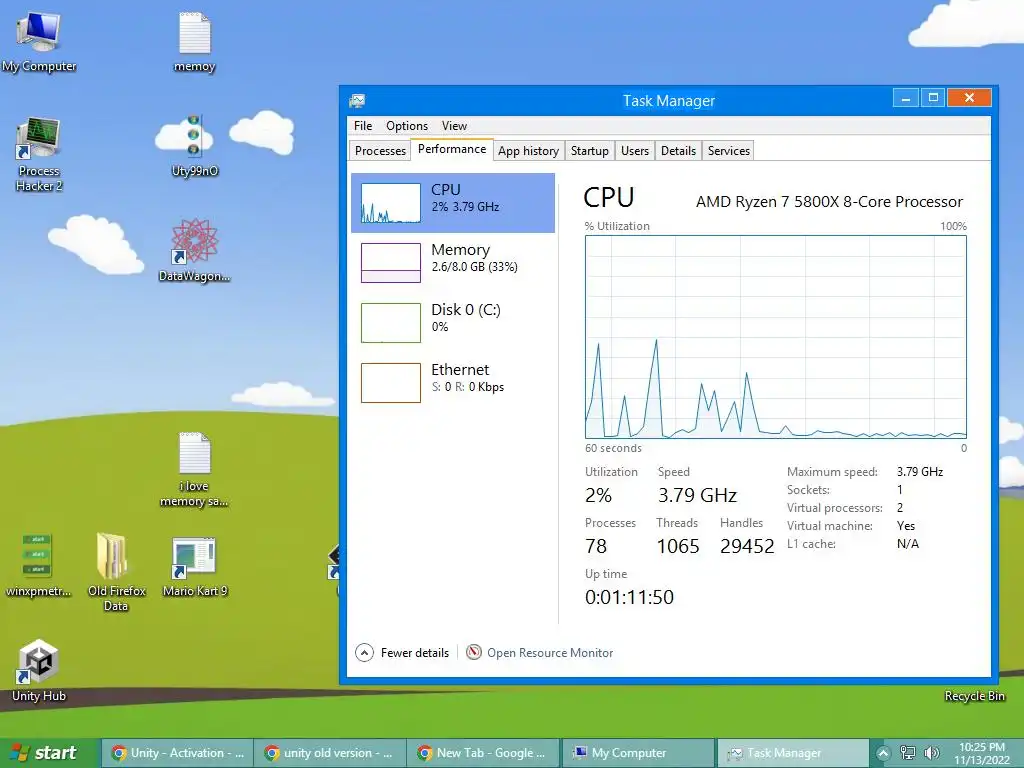Click the Speed value 3.79 GHz
The image size is (1024, 768).
point(697,495)
